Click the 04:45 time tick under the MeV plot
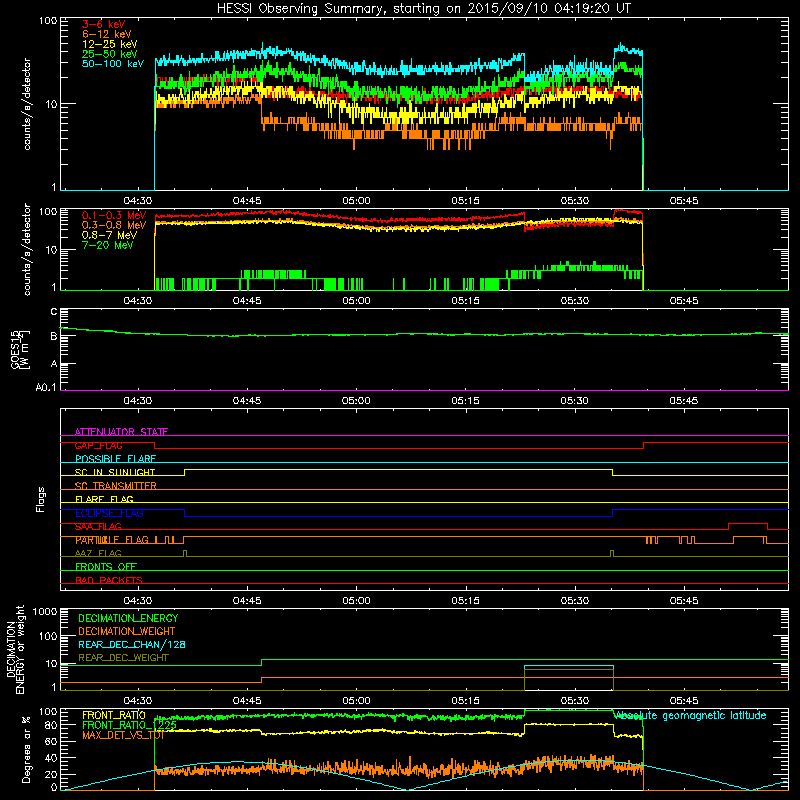The width and height of the screenshot is (800, 800). pos(247,301)
